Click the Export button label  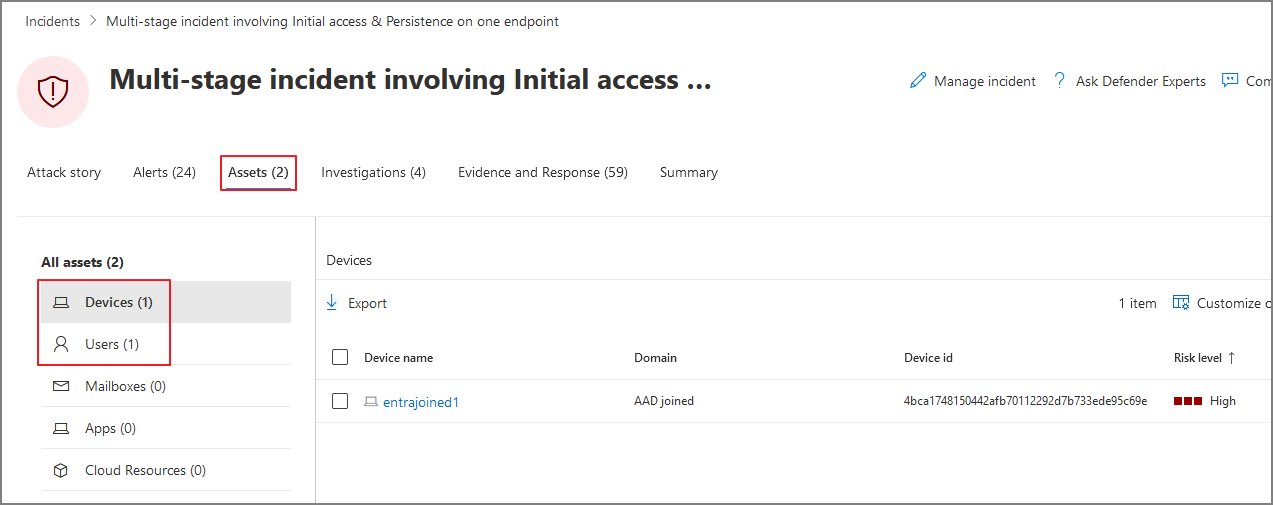(x=367, y=303)
